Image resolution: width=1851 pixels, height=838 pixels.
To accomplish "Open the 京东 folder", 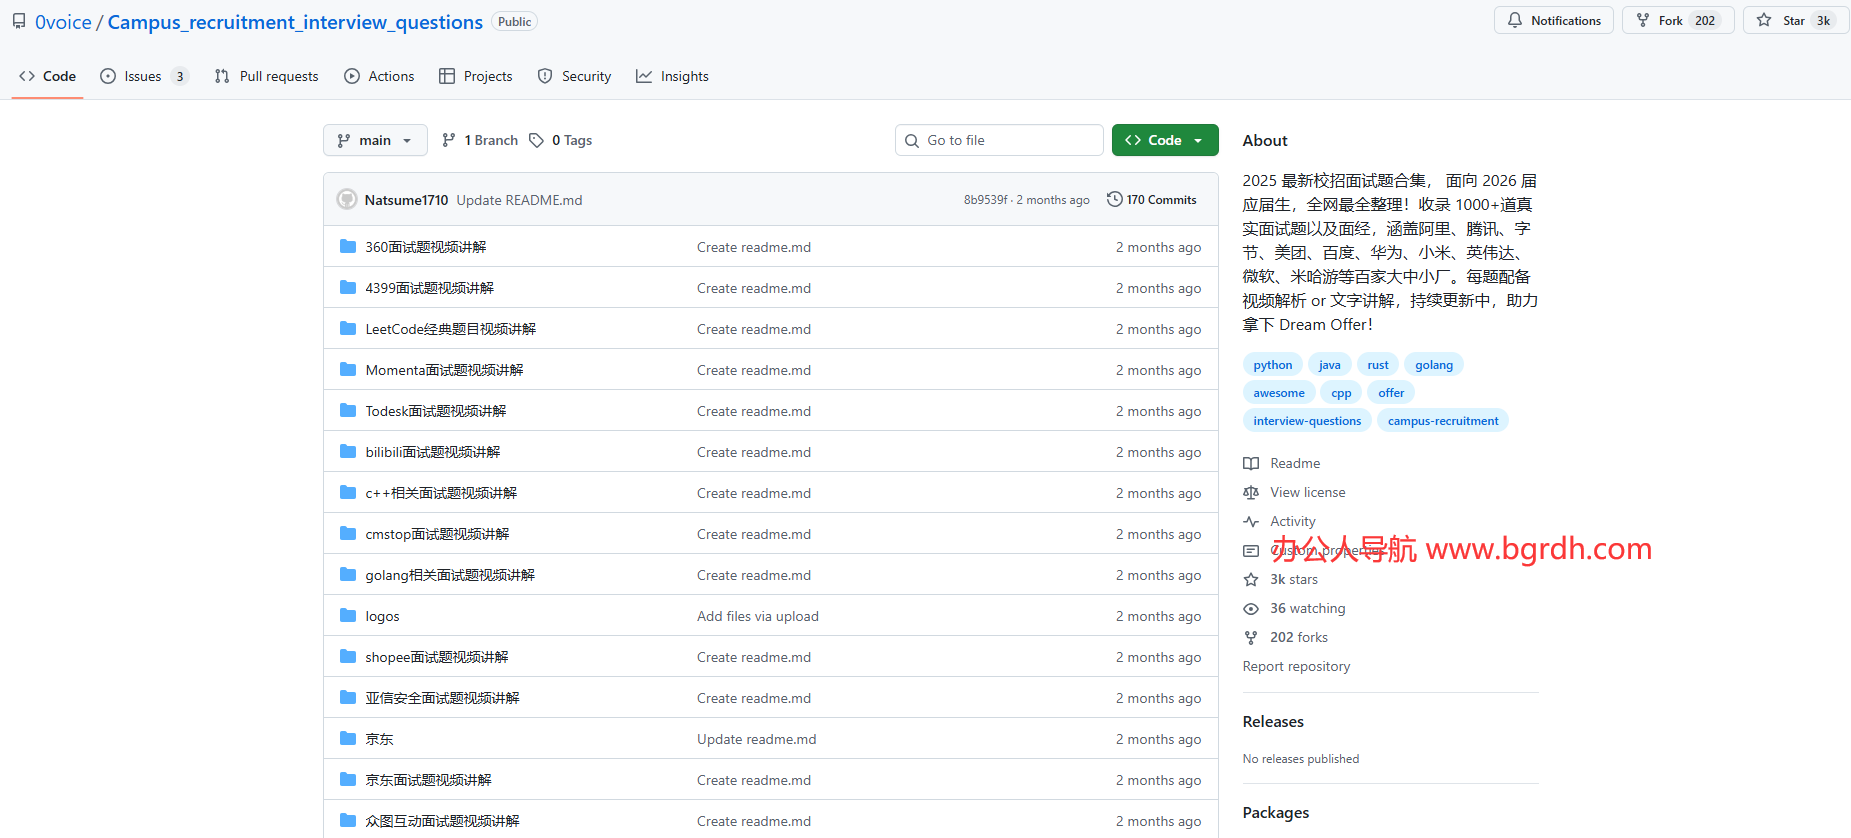I will [x=379, y=740].
